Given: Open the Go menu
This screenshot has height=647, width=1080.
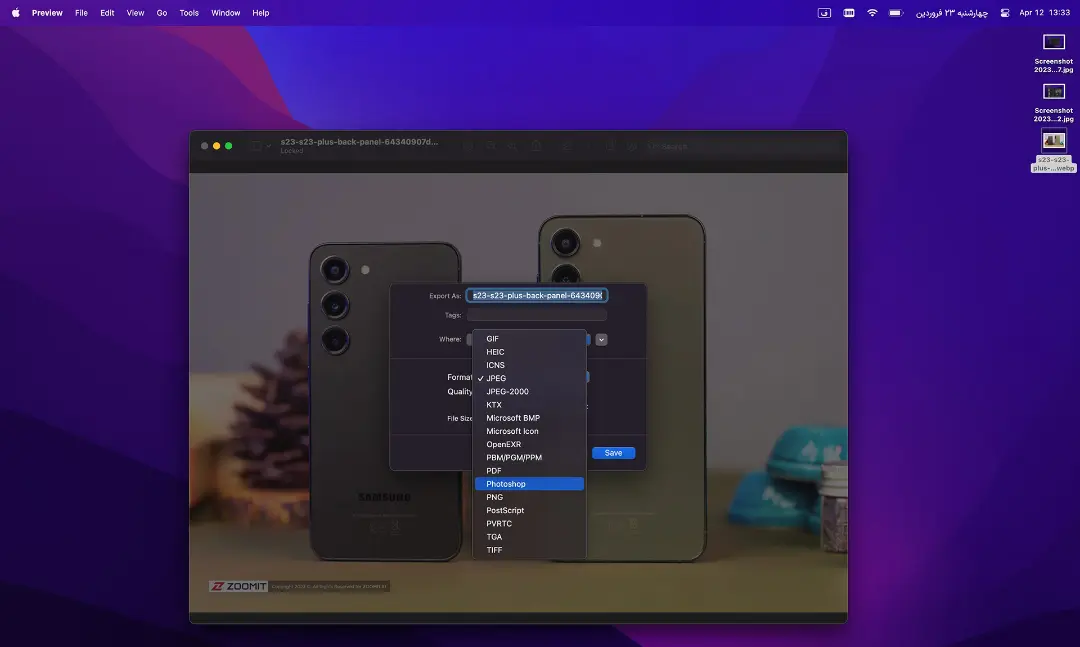Looking at the screenshot, I should (162, 12).
